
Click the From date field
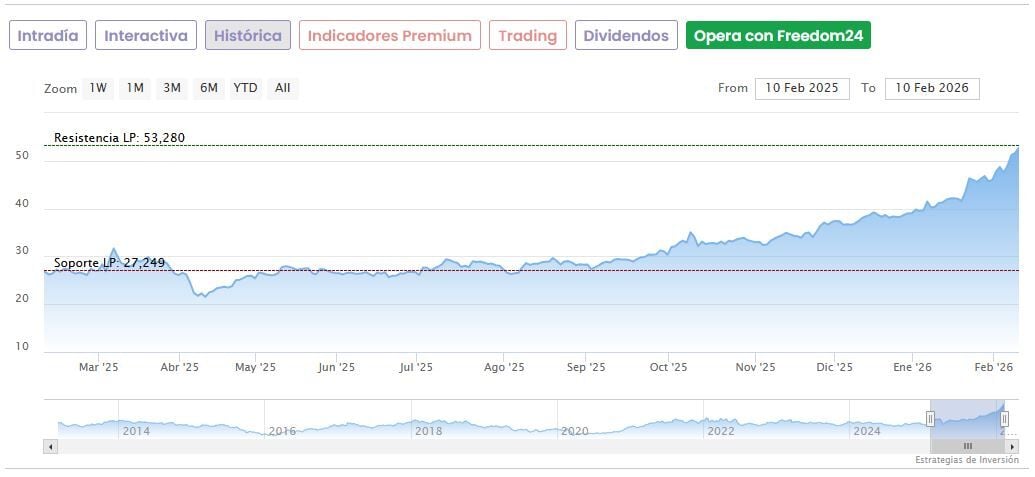pyautogui.click(x=802, y=88)
